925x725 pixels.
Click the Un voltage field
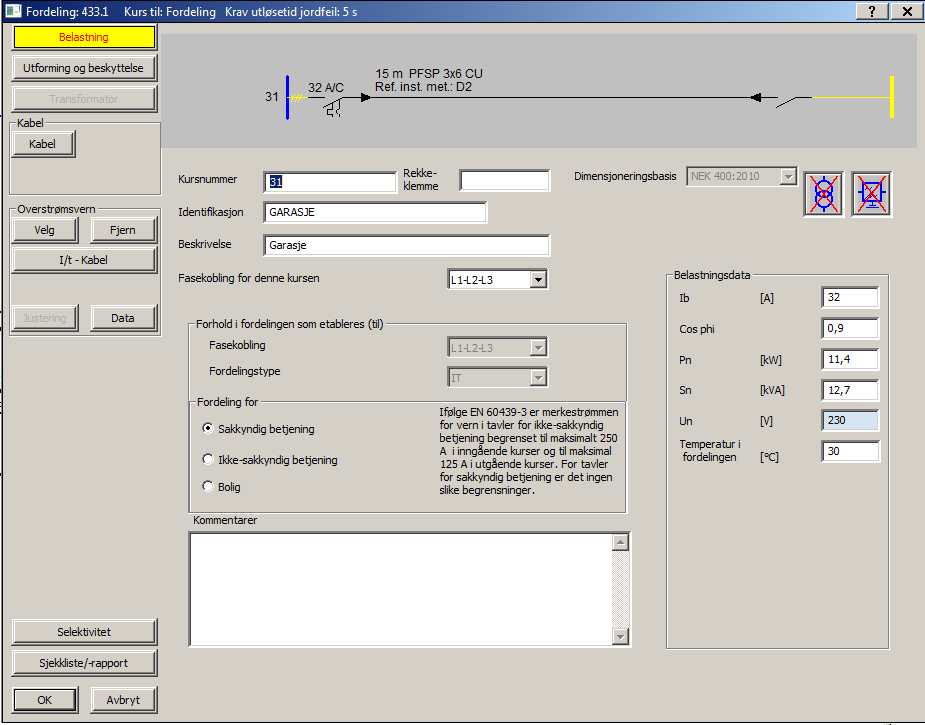[850, 421]
